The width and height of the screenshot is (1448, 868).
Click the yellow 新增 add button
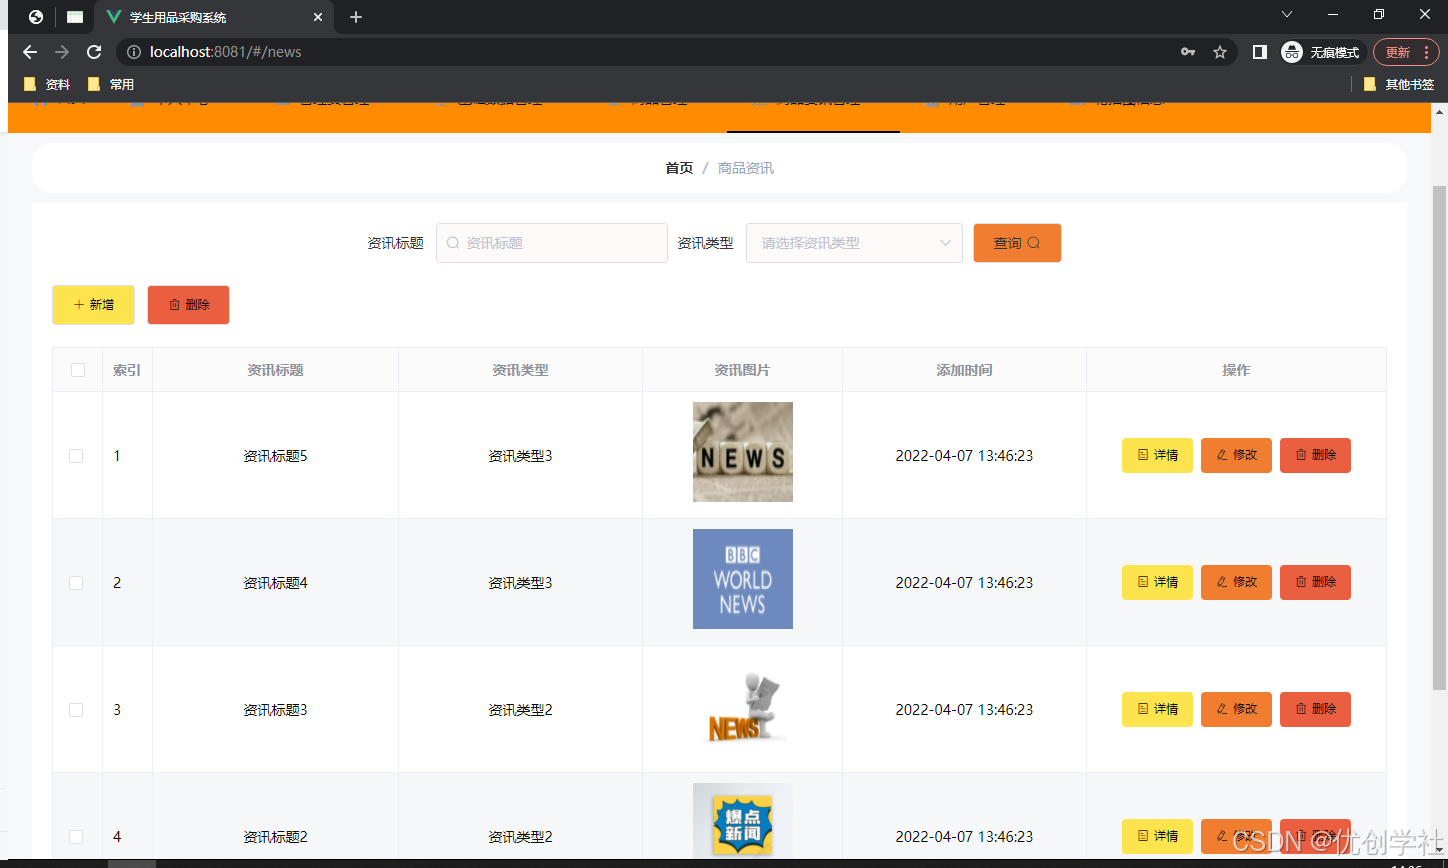(x=93, y=305)
